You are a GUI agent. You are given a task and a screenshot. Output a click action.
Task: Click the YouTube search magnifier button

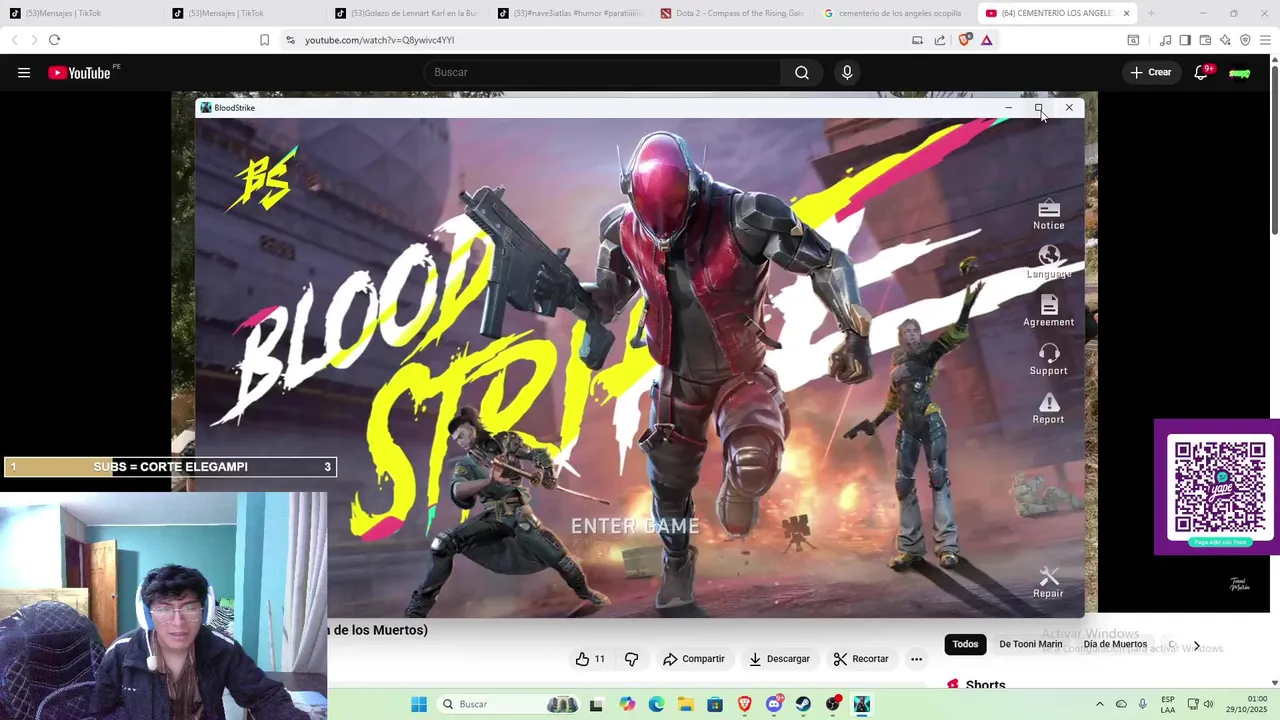(802, 72)
